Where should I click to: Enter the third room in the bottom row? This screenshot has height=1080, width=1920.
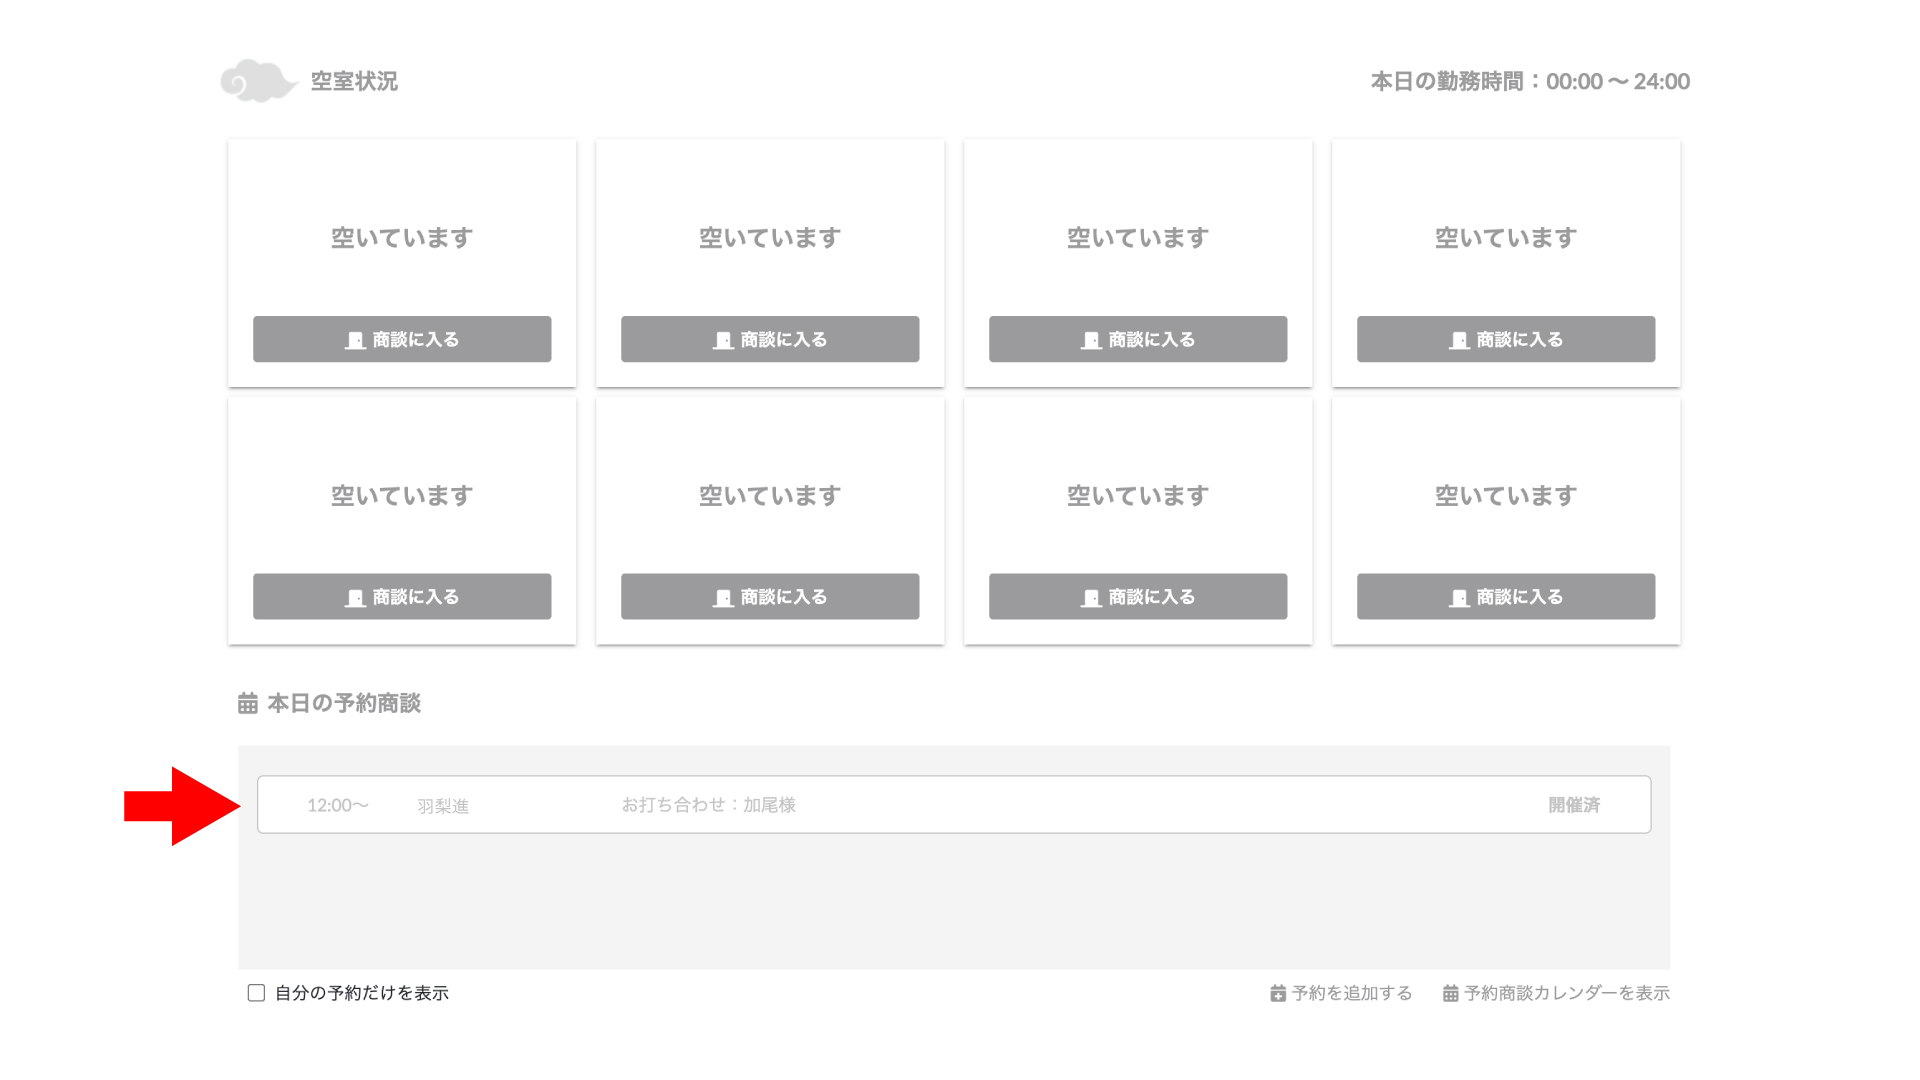1138,596
